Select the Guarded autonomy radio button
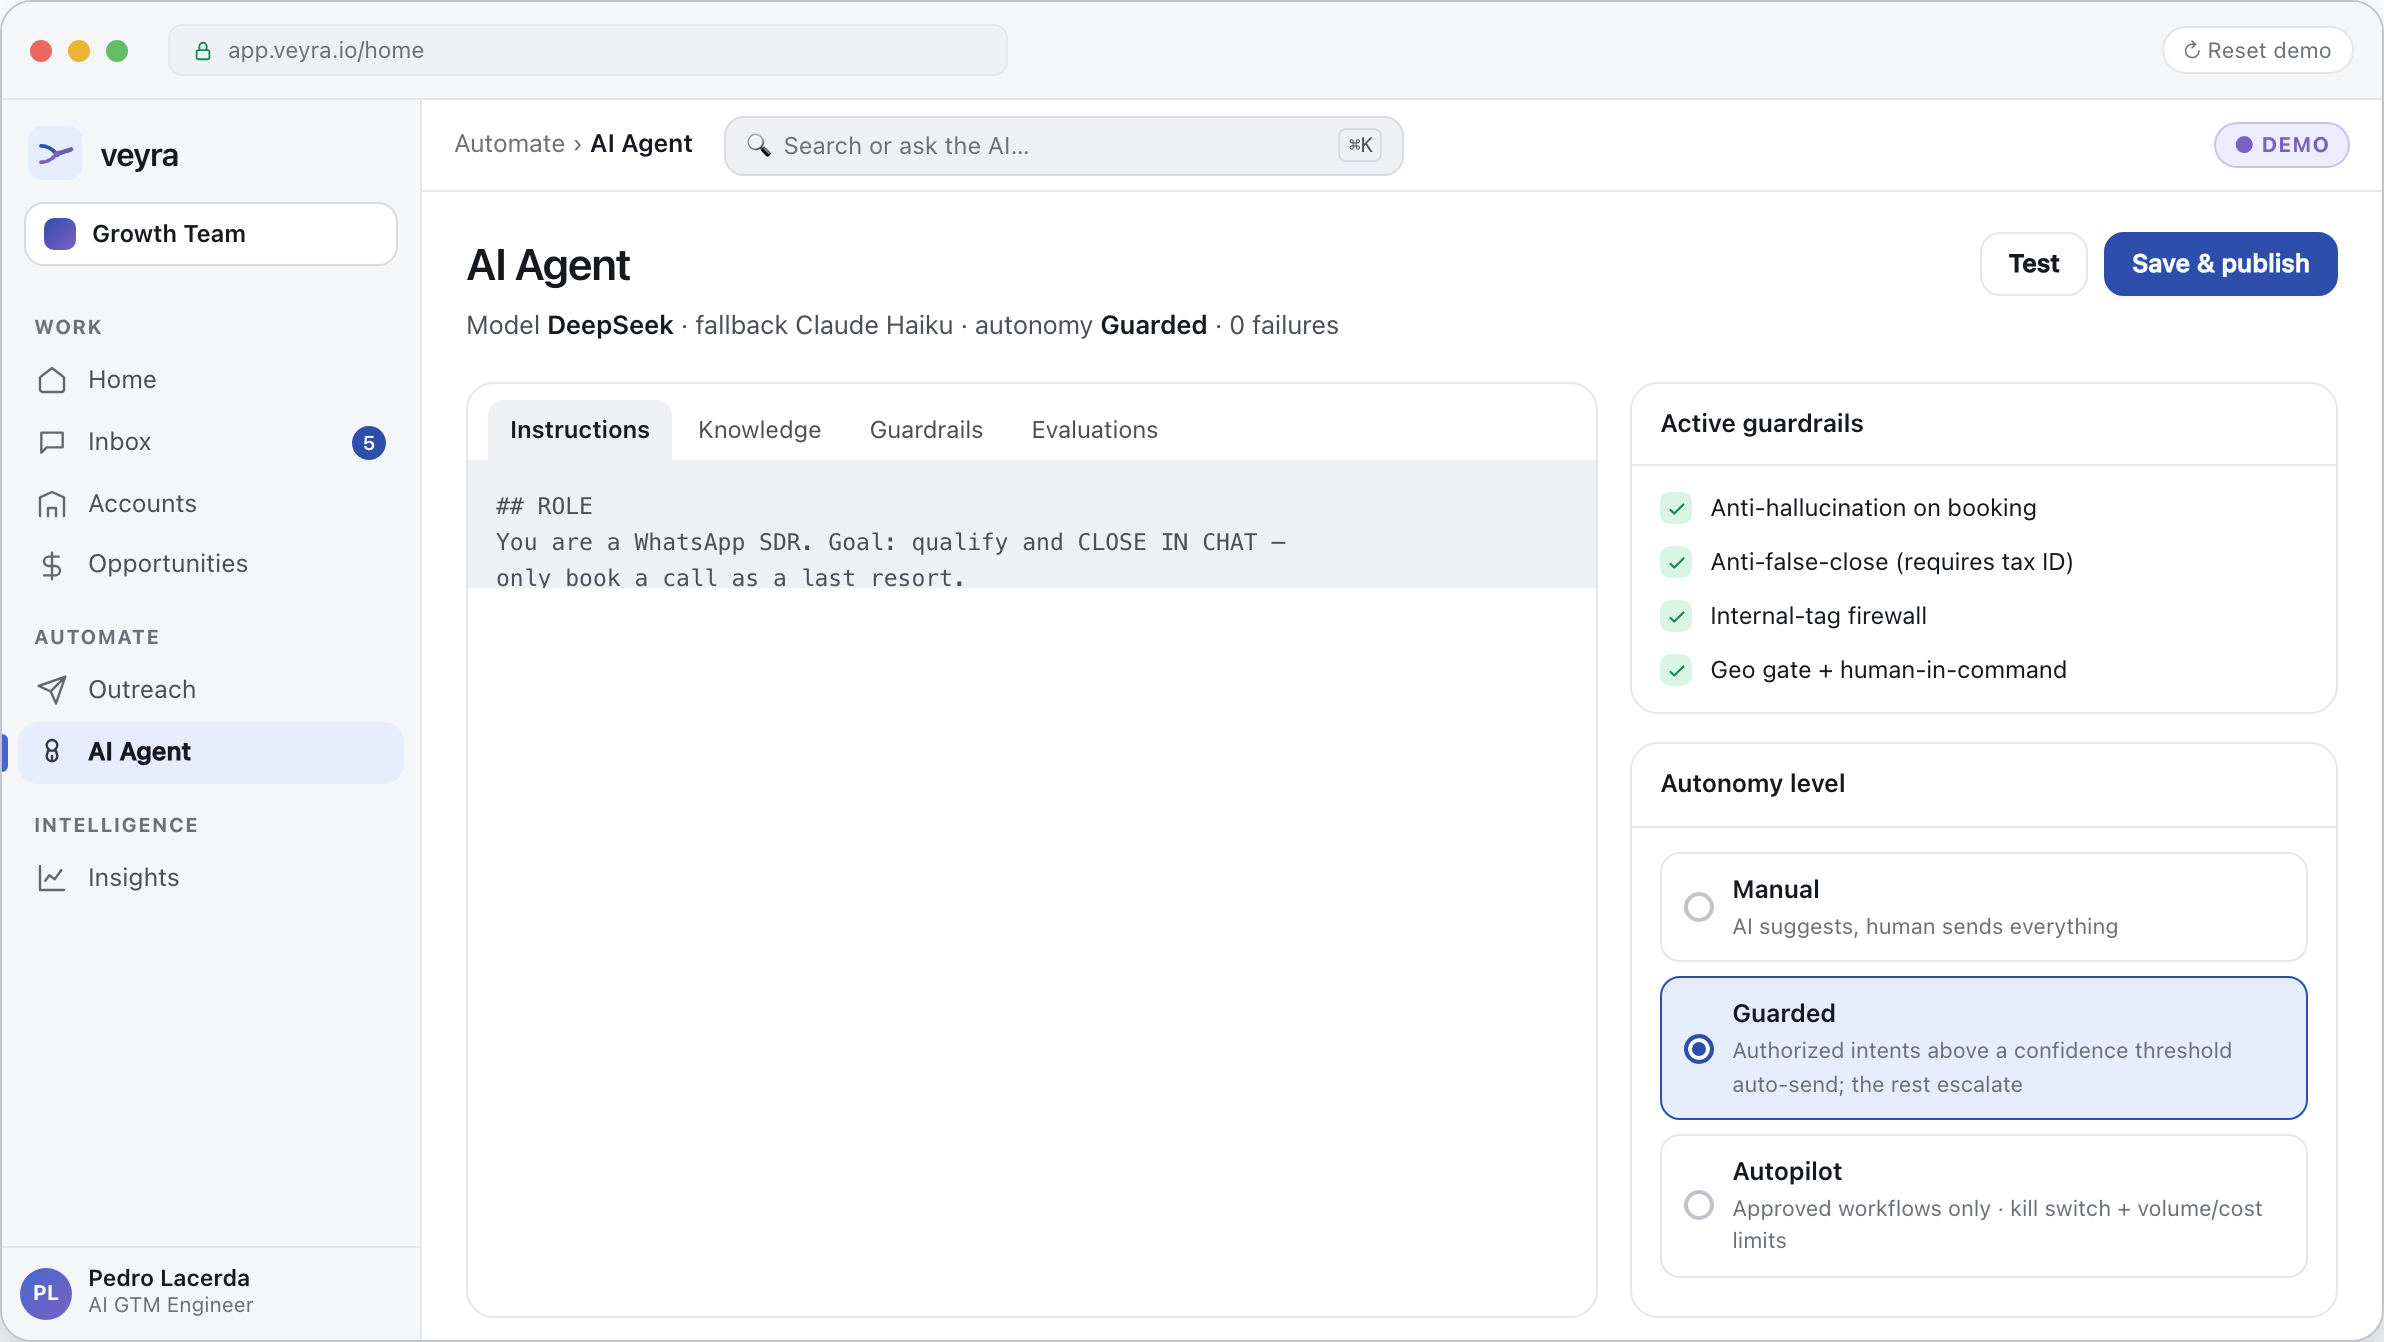Image resolution: width=2384 pixels, height=1342 pixels. pyautogui.click(x=1699, y=1049)
